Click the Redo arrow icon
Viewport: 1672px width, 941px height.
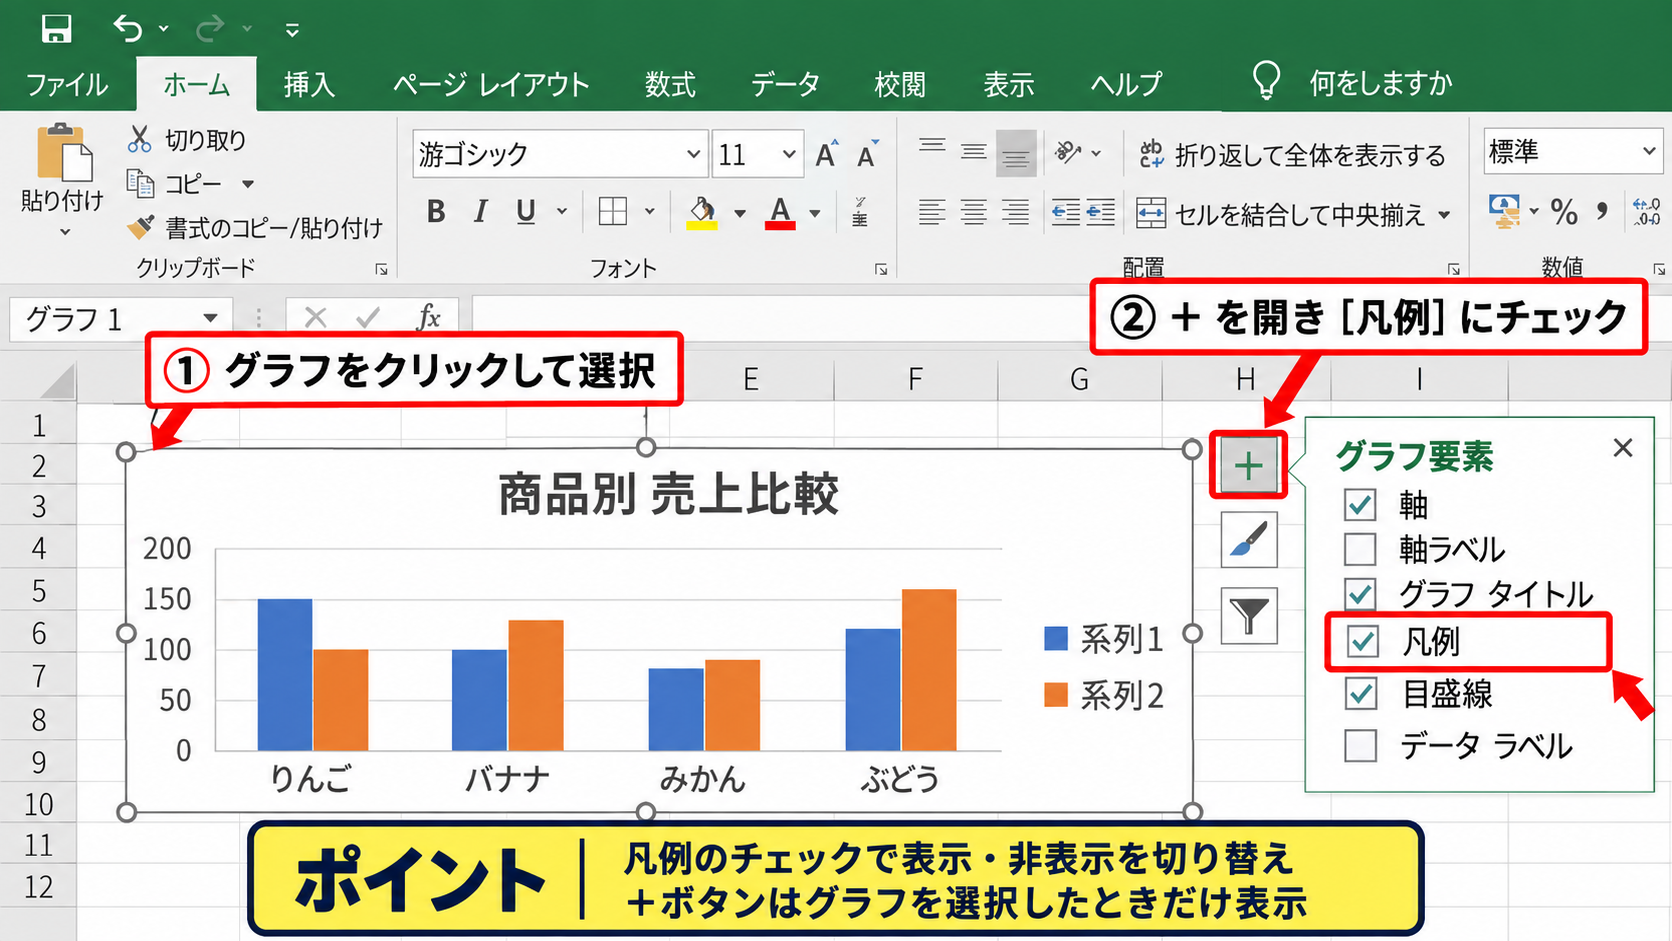tap(210, 29)
